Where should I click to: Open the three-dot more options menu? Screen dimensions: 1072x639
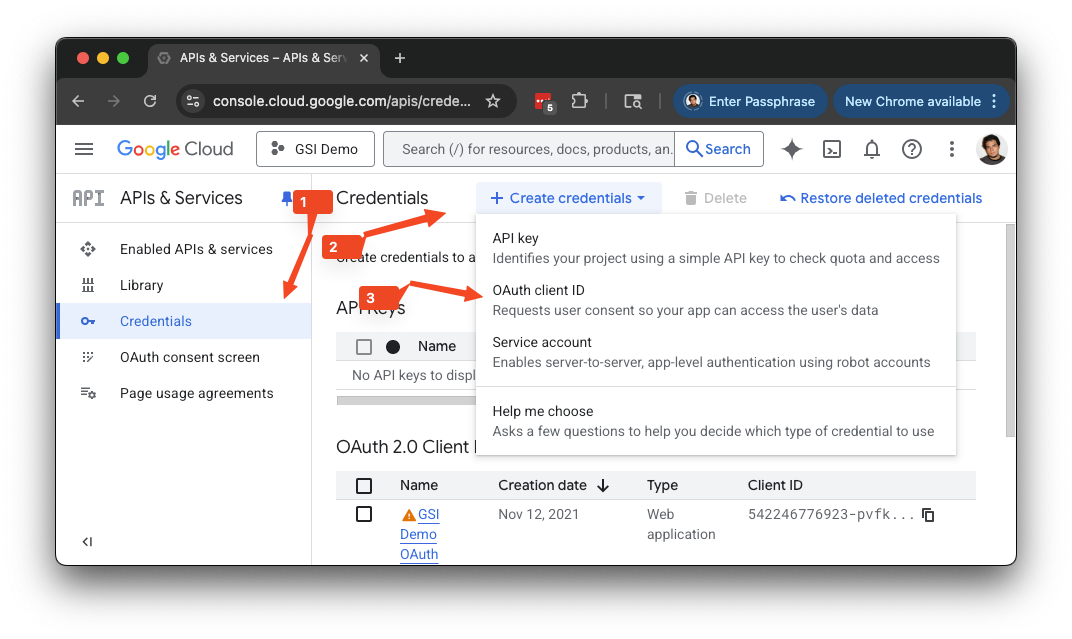[x=951, y=149]
